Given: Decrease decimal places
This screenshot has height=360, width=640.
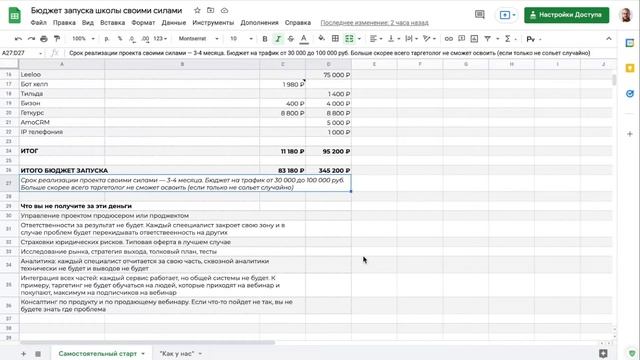Looking at the screenshot, I should (132, 39).
